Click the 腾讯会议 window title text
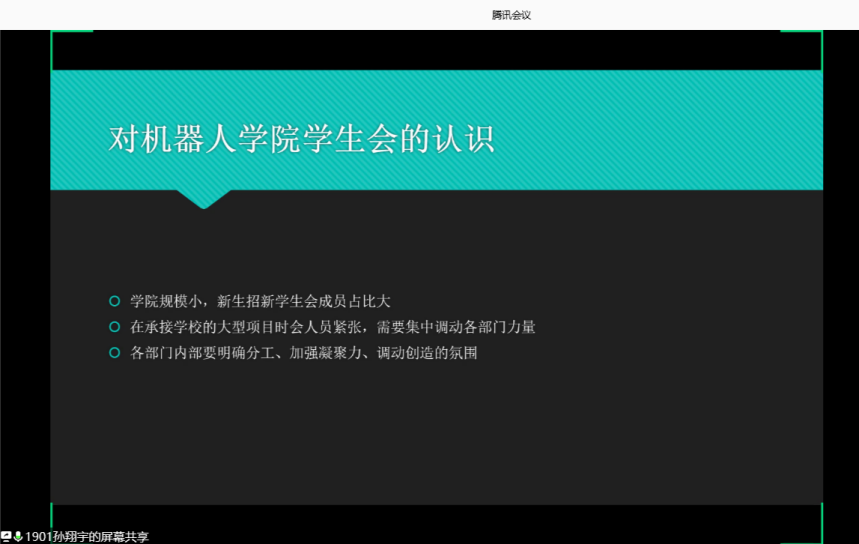The width and height of the screenshot is (859, 544). 511,15
